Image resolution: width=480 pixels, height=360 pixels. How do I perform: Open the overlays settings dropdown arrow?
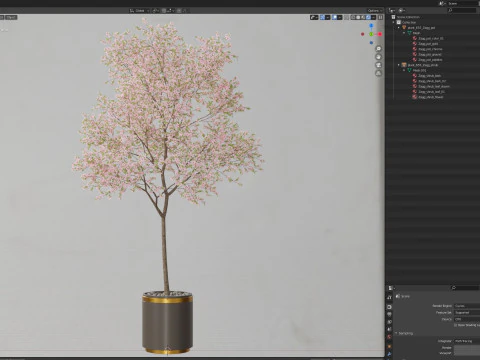click(340, 17)
